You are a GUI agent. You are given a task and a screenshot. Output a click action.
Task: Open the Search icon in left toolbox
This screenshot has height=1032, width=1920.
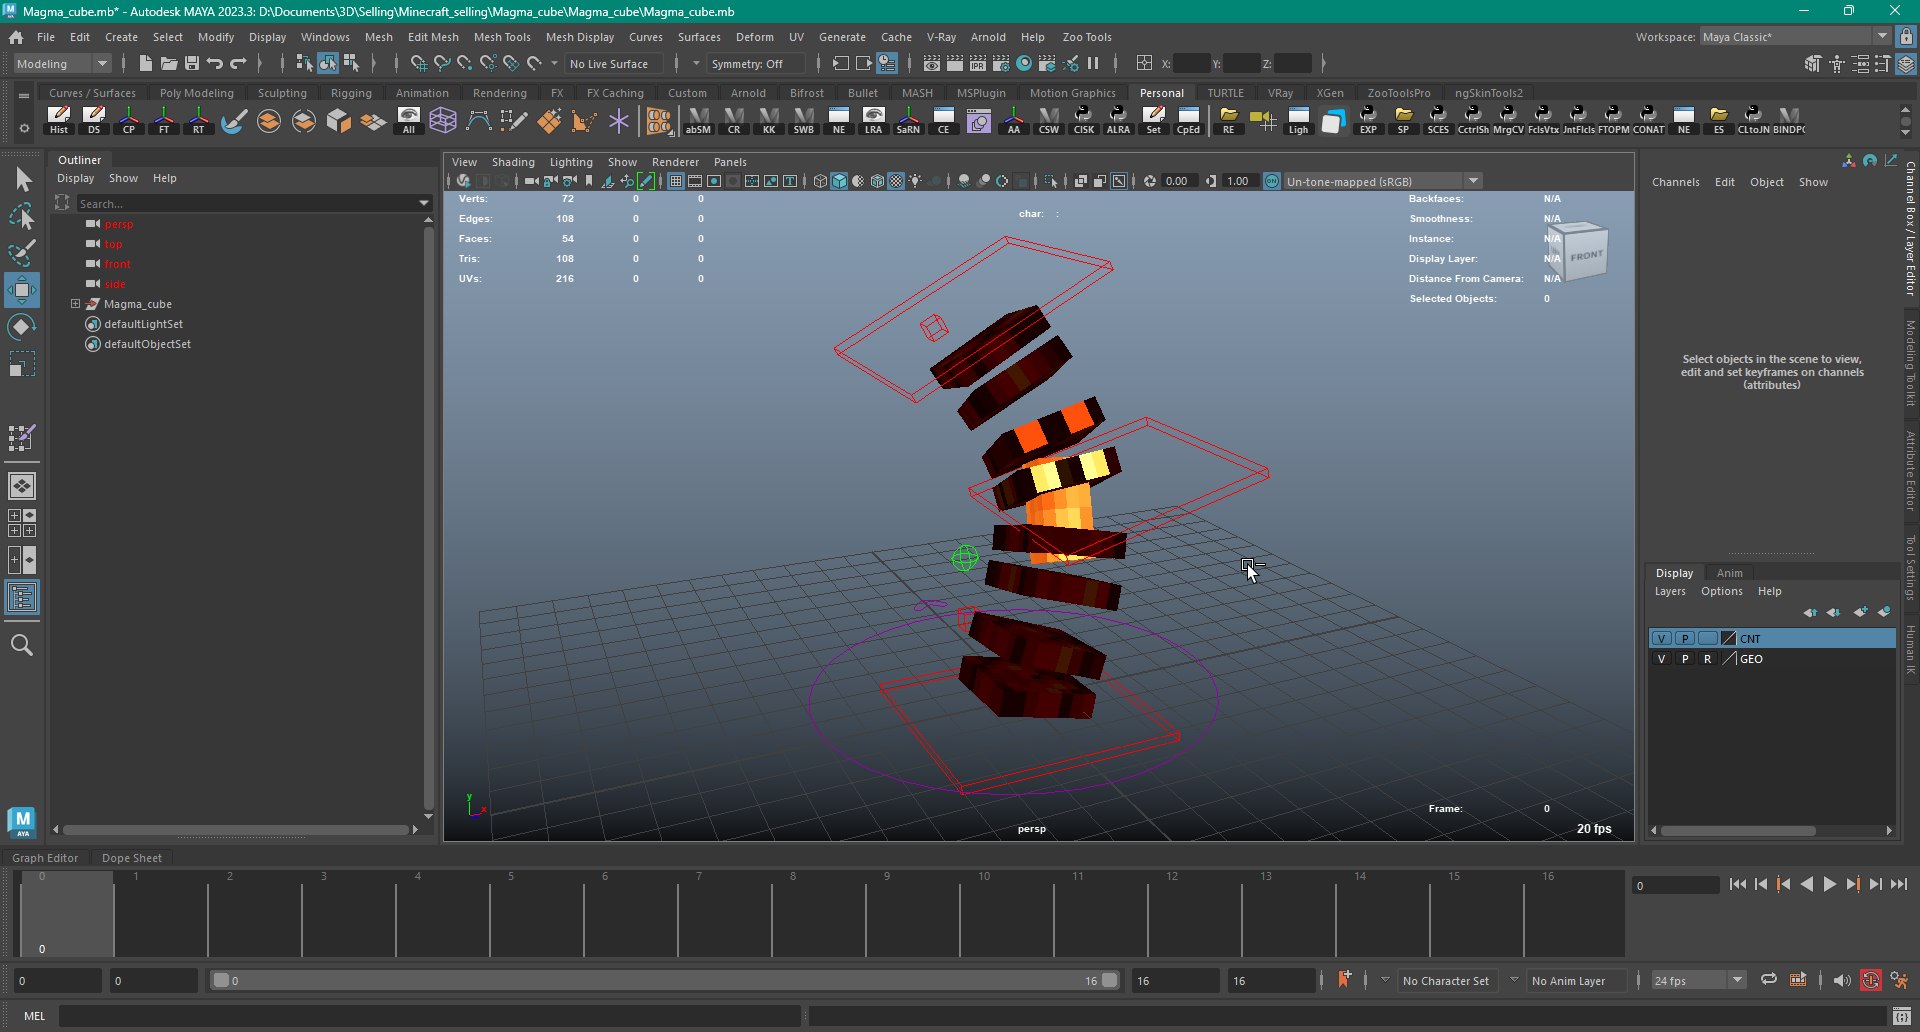pyautogui.click(x=22, y=645)
